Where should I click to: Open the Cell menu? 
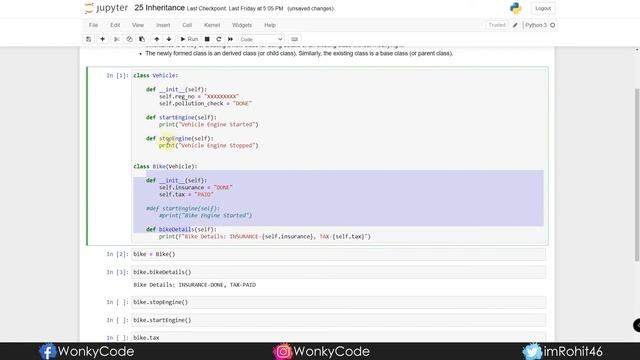click(187, 25)
